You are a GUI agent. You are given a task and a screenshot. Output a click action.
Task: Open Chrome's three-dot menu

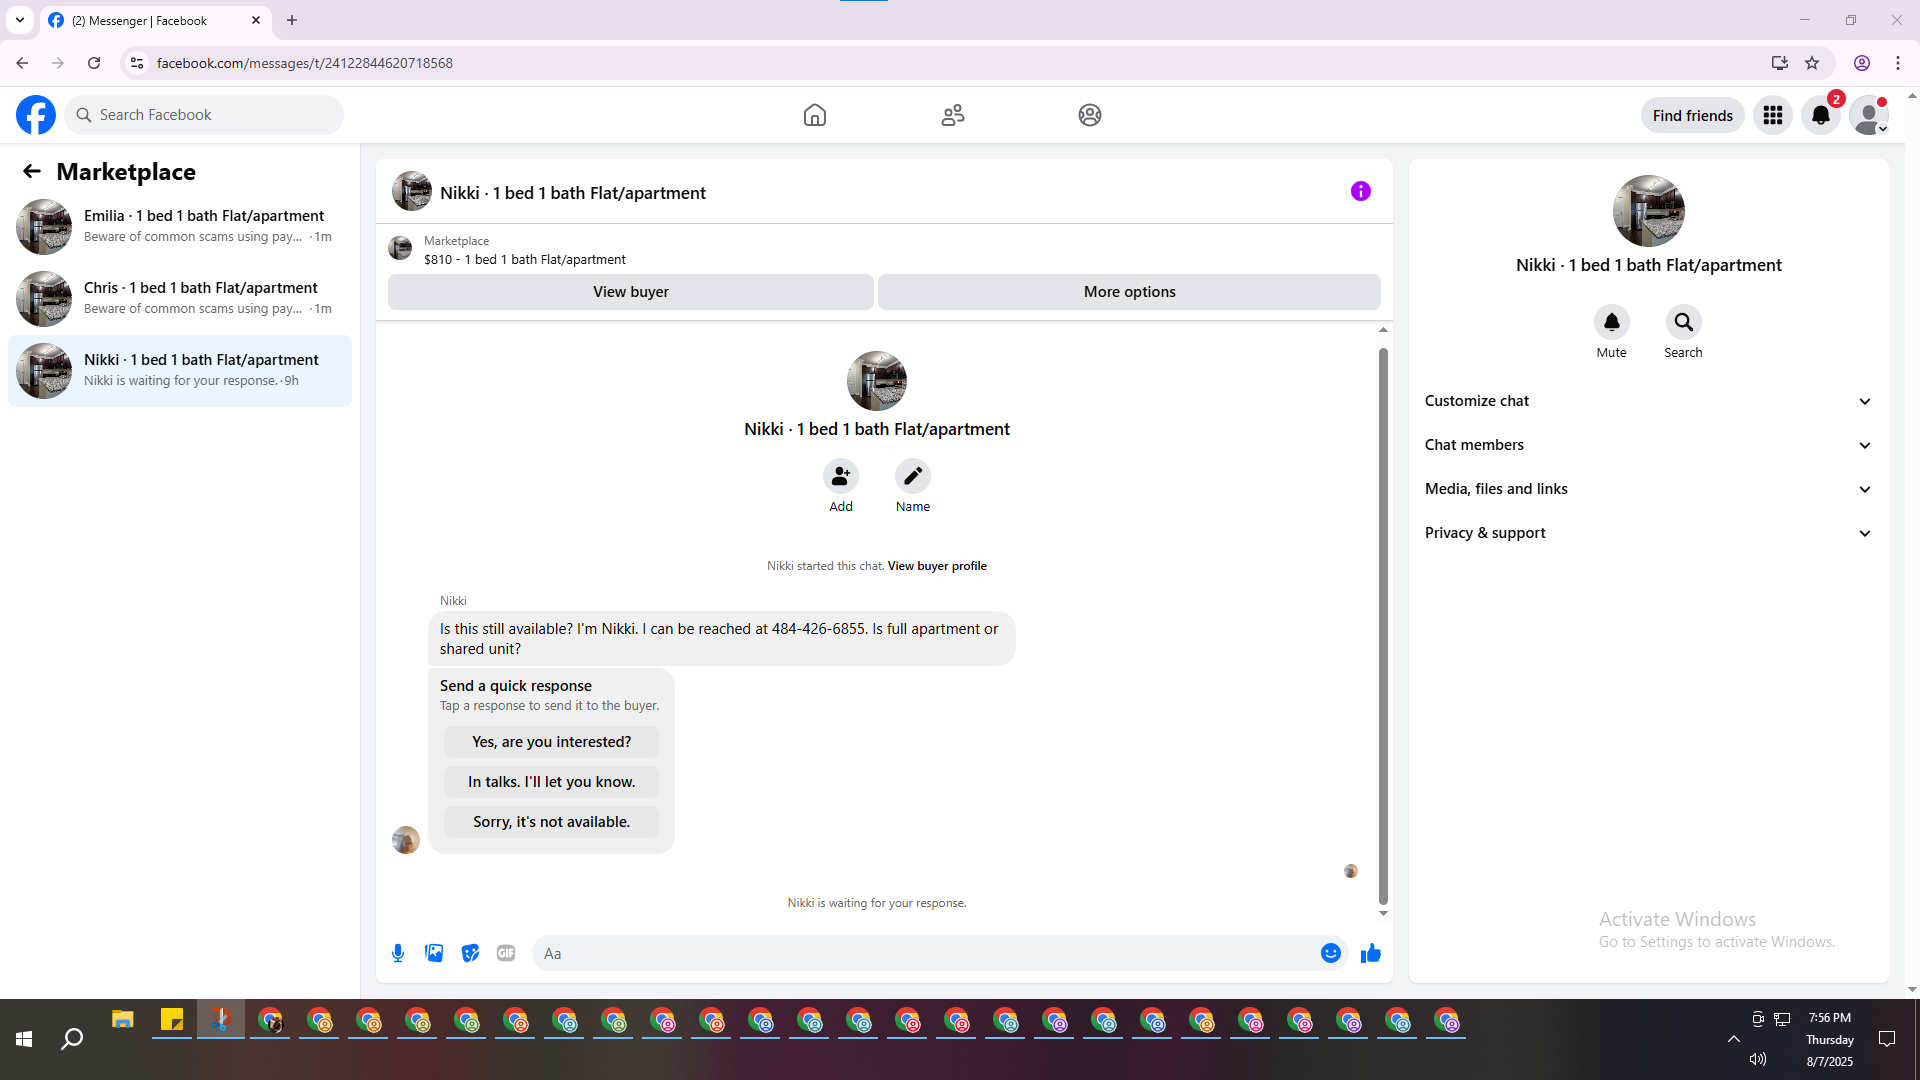point(1898,63)
